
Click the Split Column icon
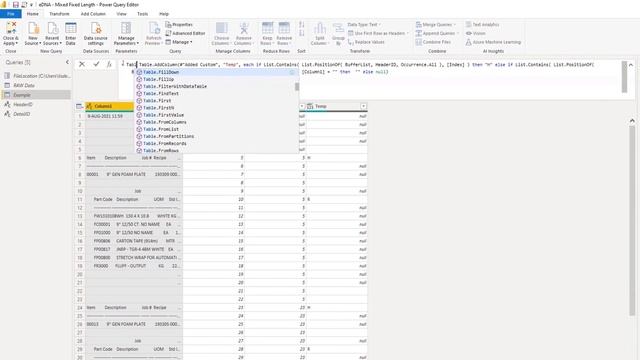tap(320, 33)
